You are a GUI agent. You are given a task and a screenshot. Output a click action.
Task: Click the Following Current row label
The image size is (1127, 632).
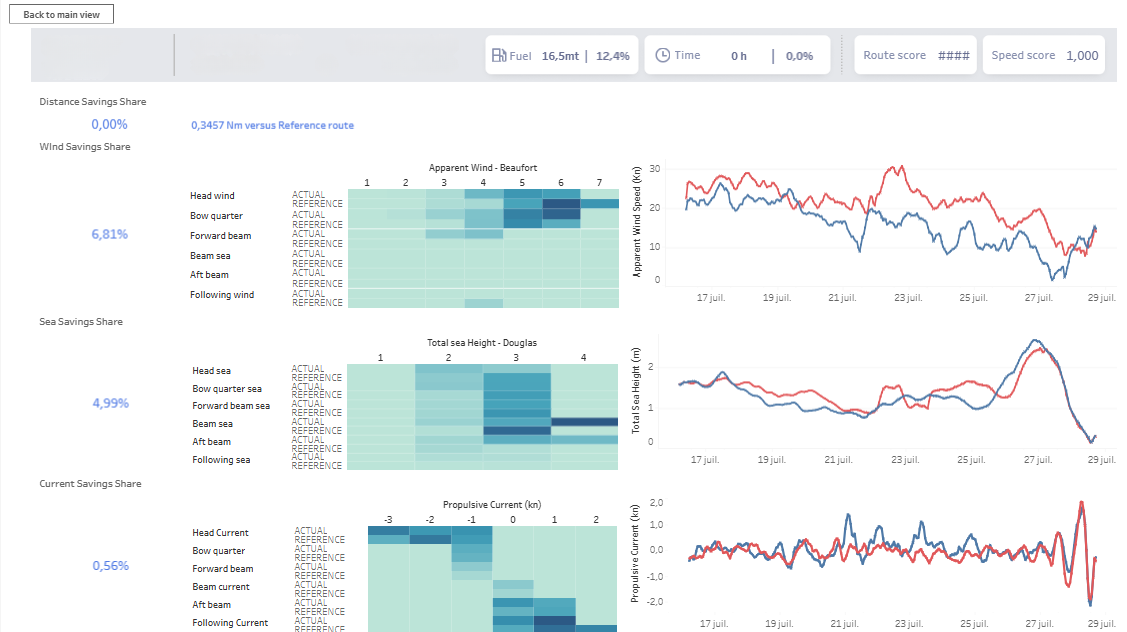230,623
